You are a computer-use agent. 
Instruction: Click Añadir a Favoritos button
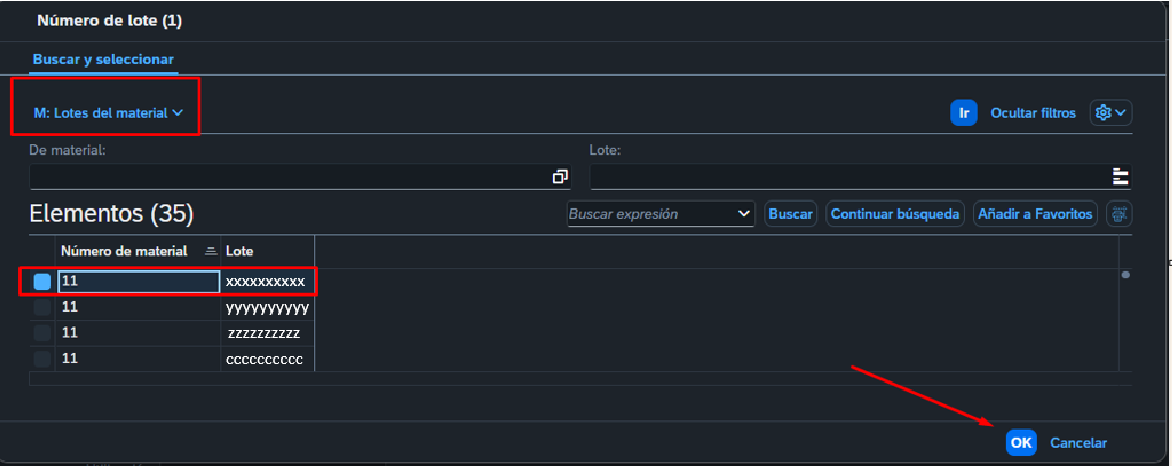(x=1034, y=213)
